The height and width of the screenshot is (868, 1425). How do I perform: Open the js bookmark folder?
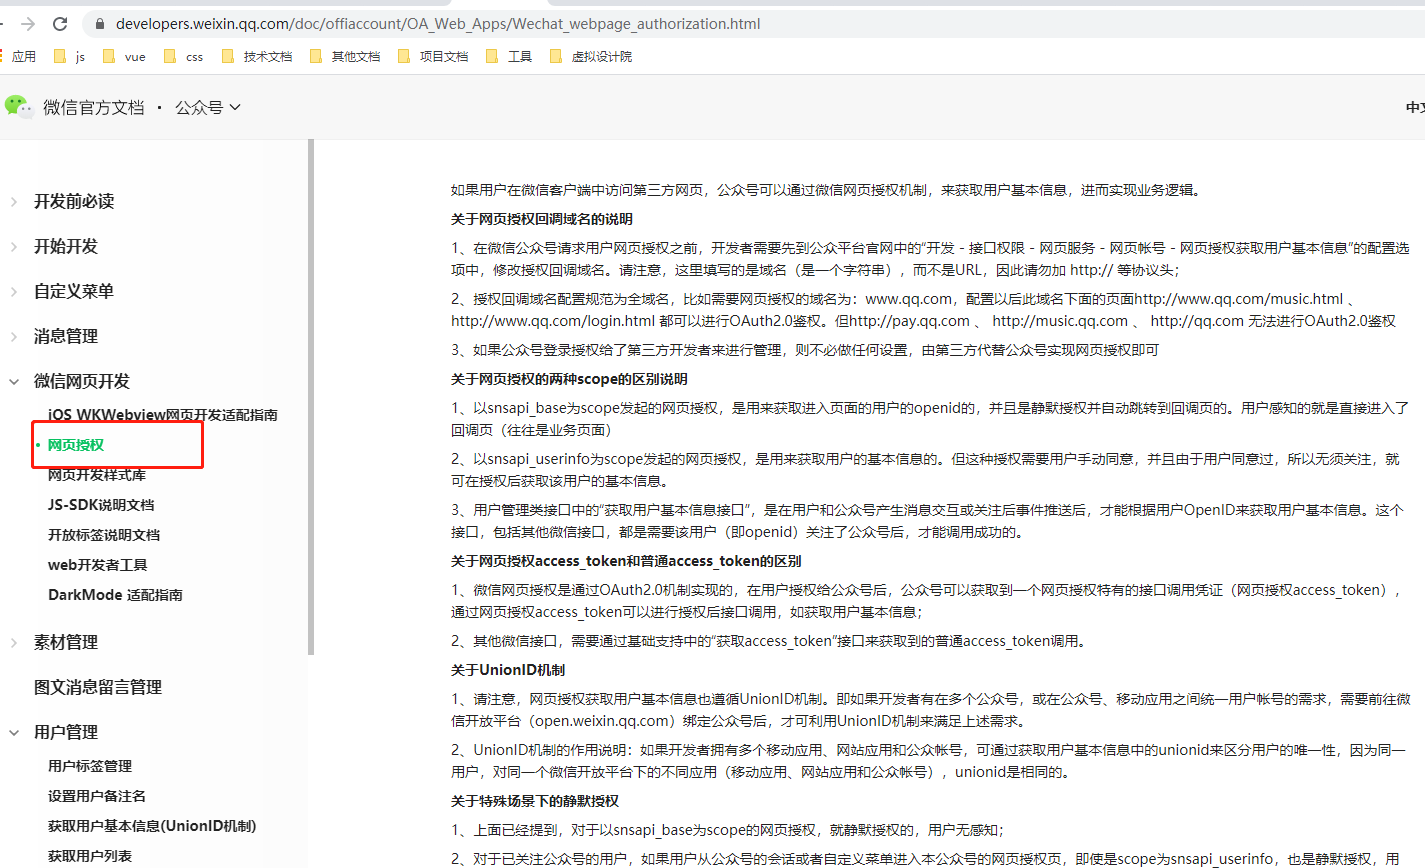[x=70, y=57]
